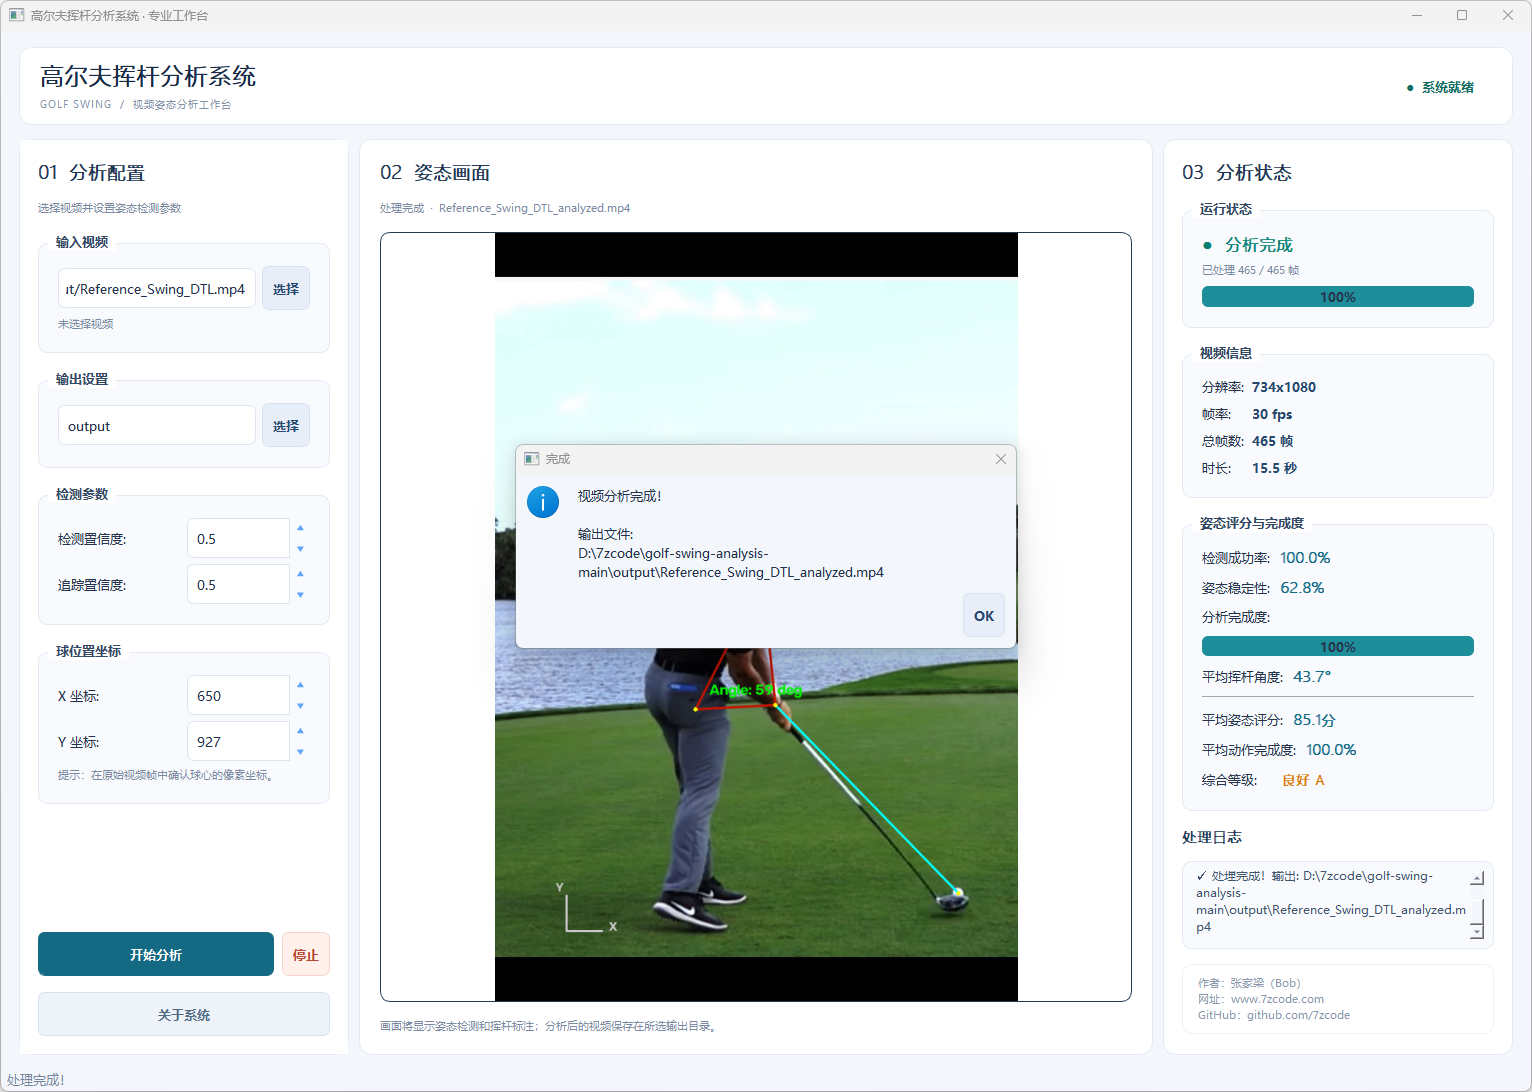Stop processing with the 停止 button
The width and height of the screenshot is (1532, 1092).
click(306, 954)
